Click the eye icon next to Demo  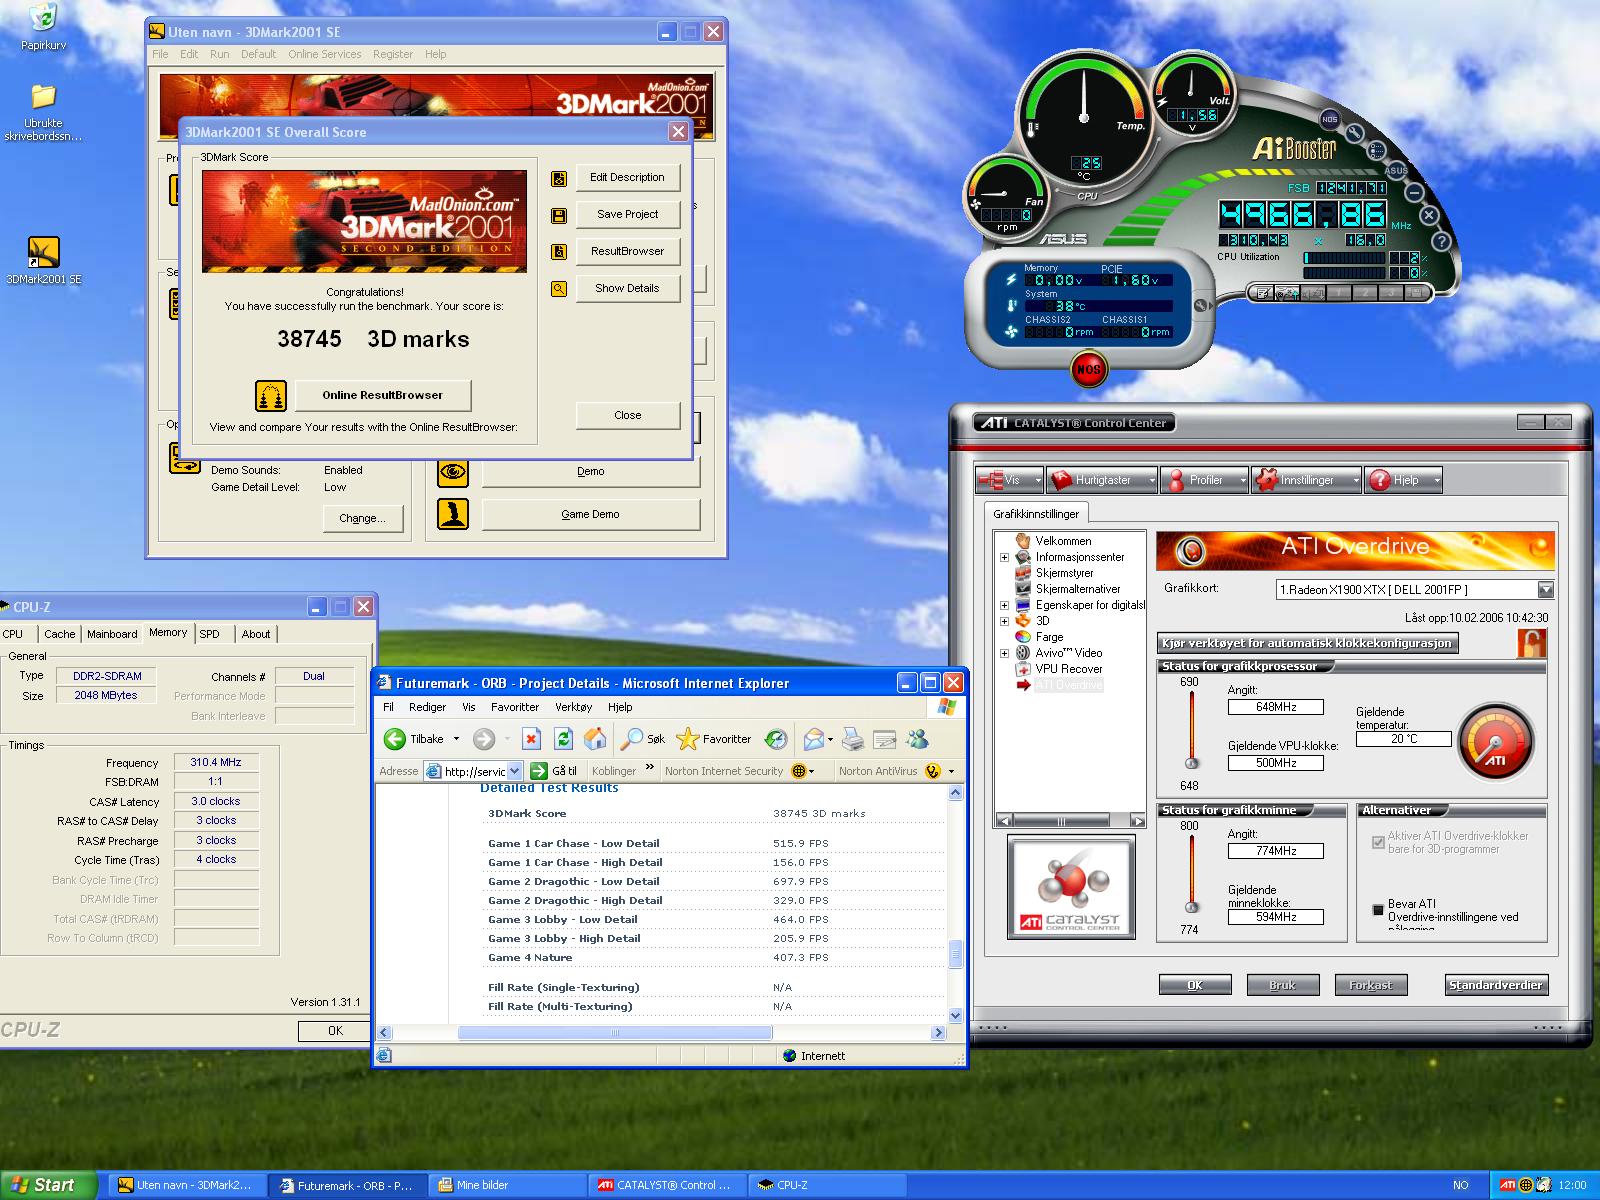[453, 471]
